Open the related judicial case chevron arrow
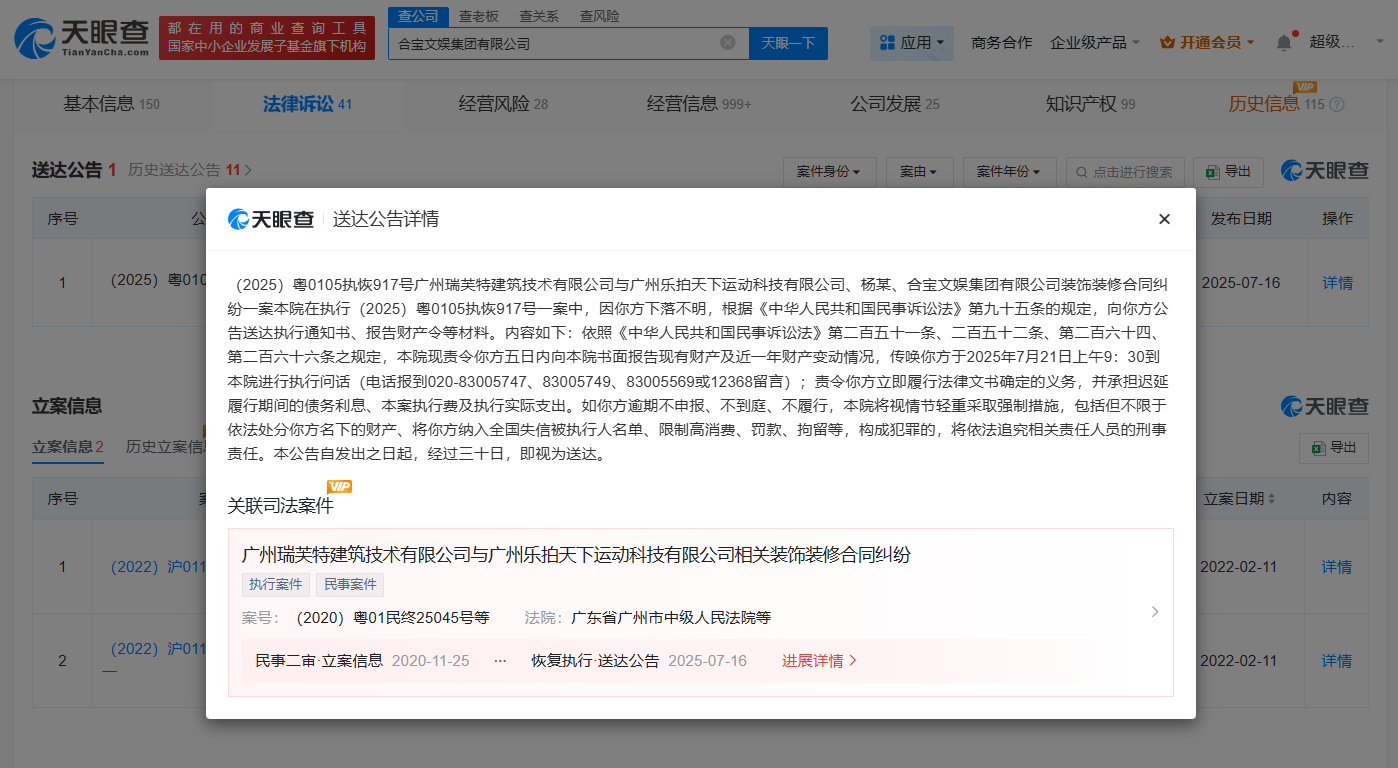This screenshot has height=768, width=1398. click(1155, 612)
